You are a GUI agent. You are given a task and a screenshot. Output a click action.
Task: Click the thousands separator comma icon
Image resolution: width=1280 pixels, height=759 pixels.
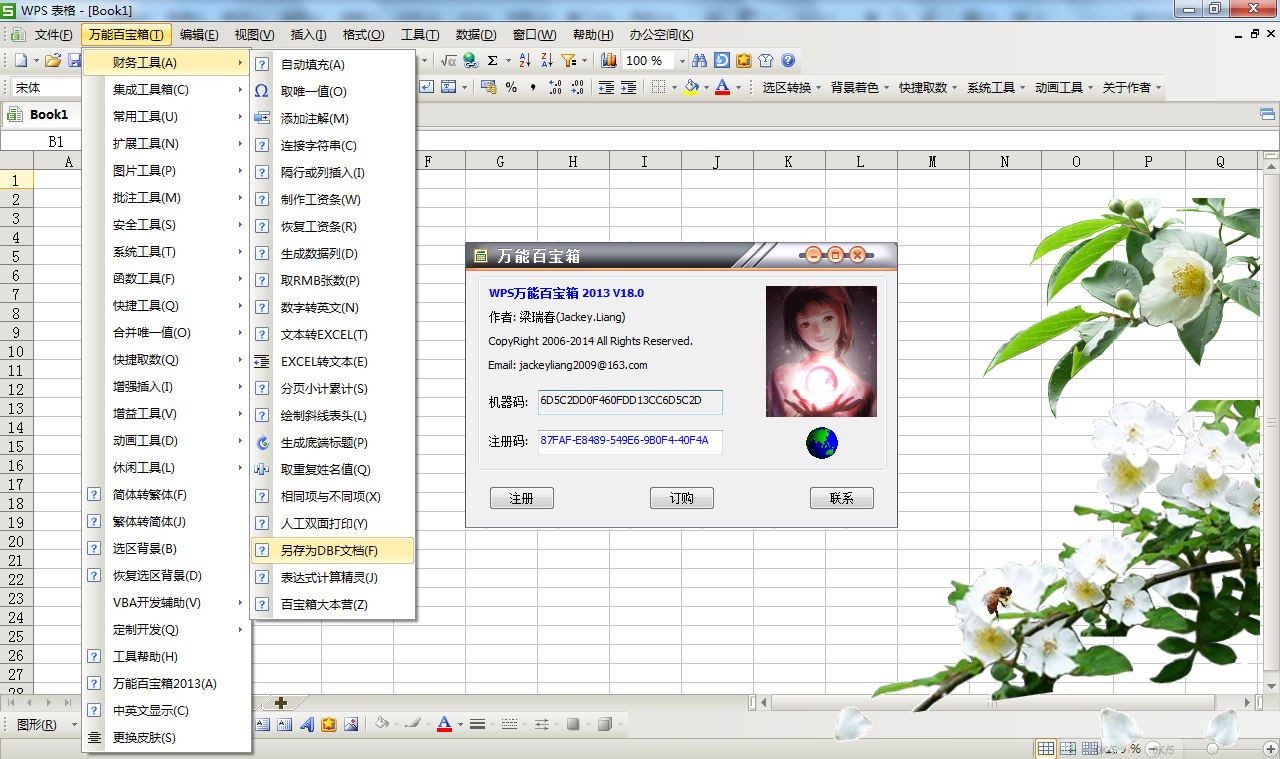[533, 87]
